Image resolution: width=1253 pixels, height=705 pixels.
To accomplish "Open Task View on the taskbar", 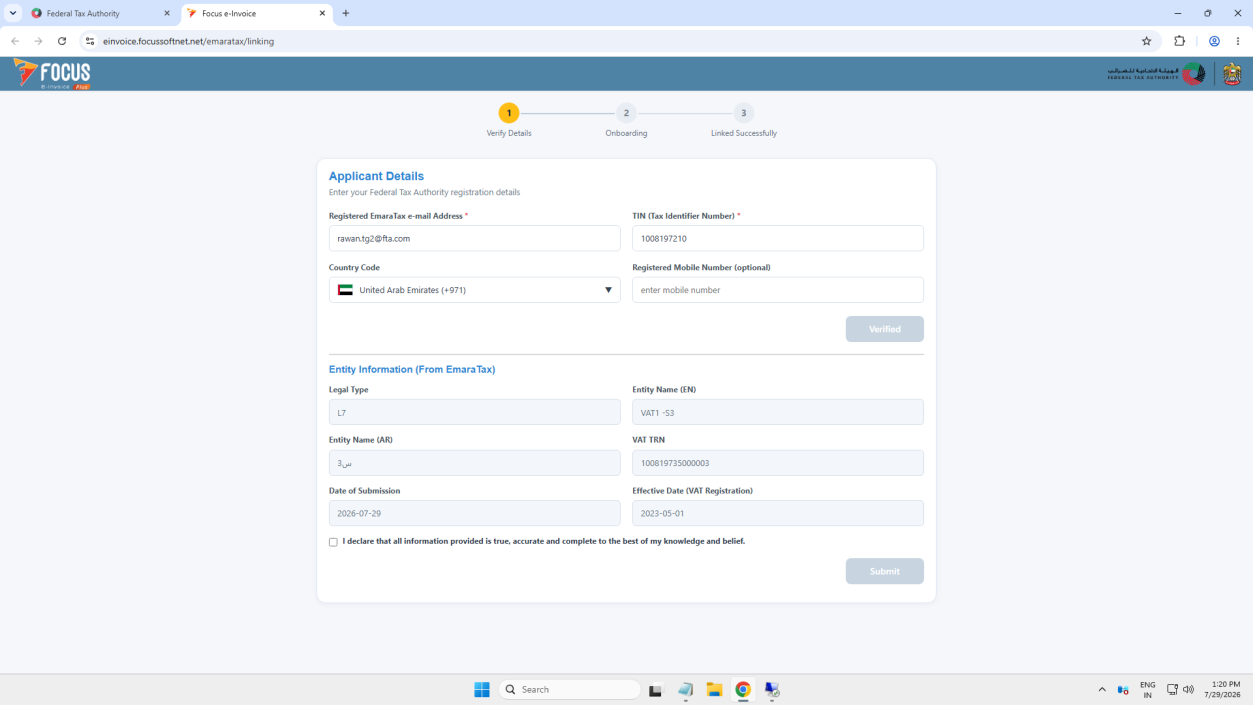I will tap(655, 689).
